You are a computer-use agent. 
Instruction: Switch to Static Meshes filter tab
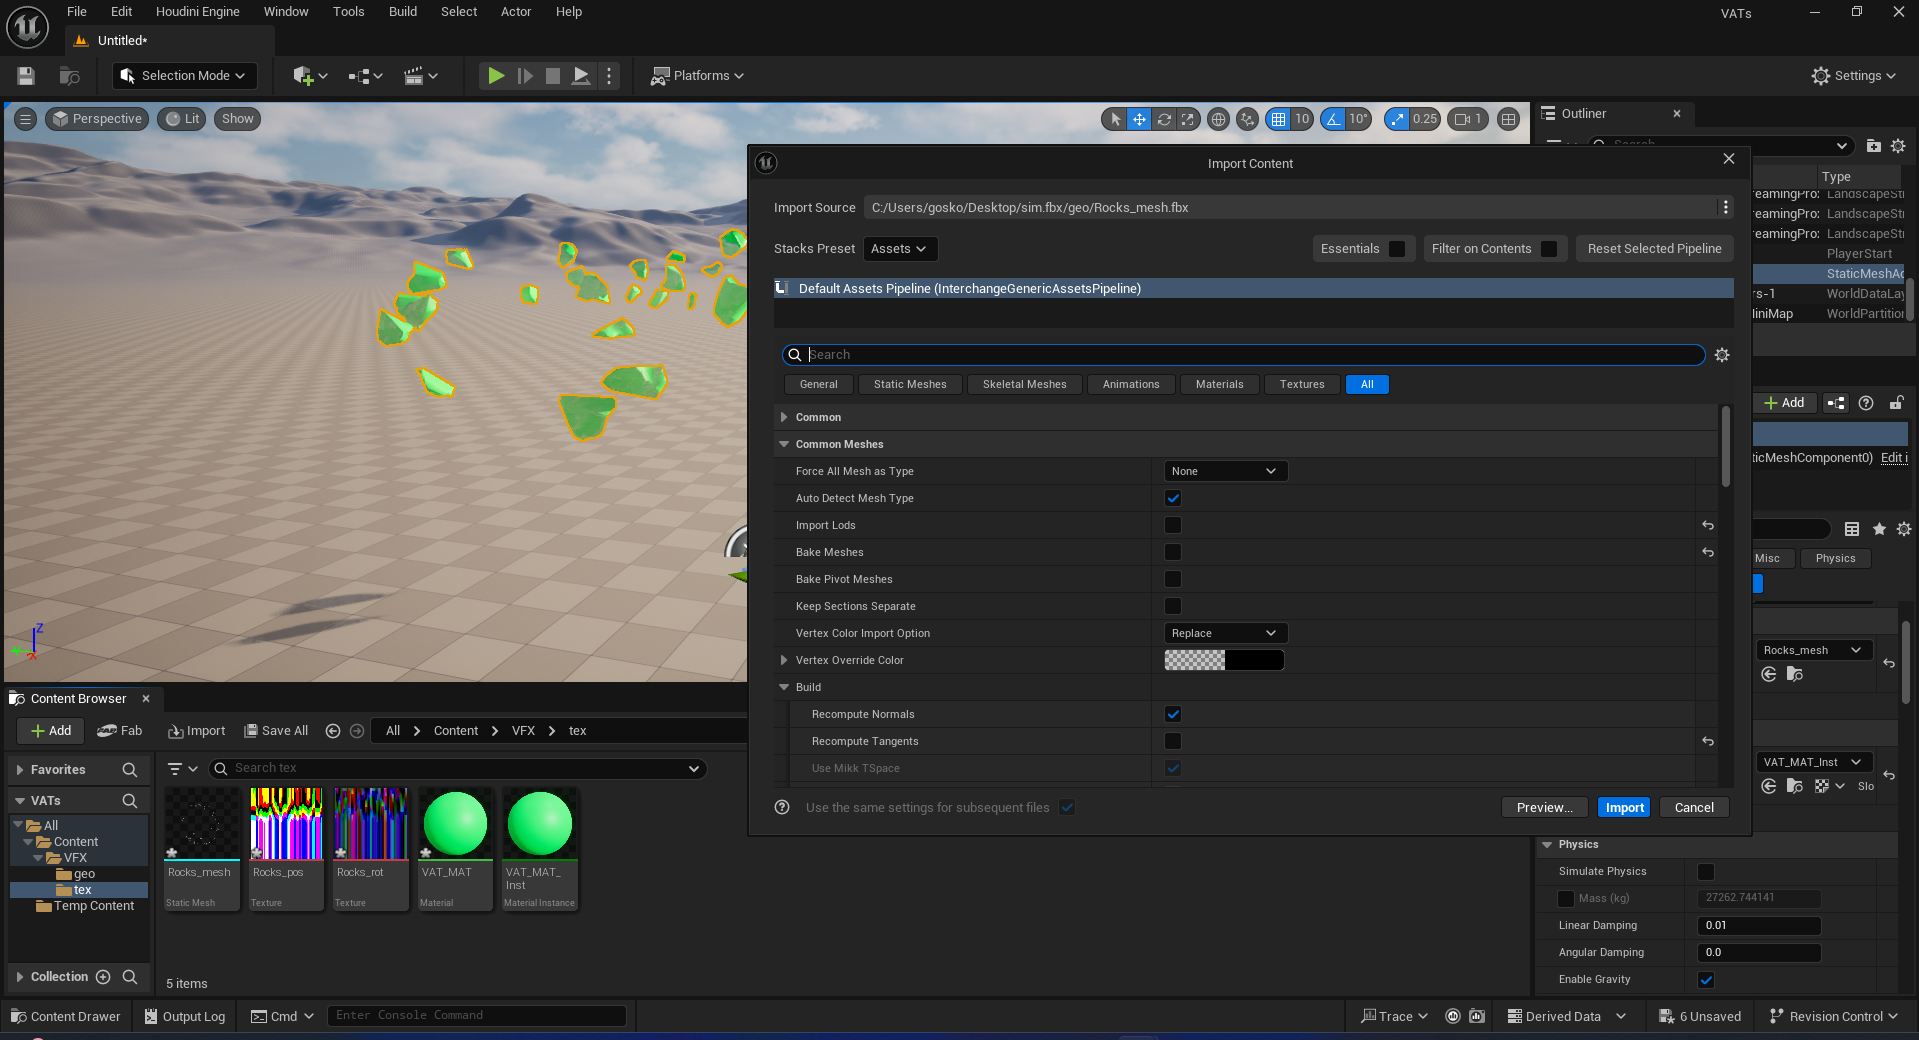[910, 384]
